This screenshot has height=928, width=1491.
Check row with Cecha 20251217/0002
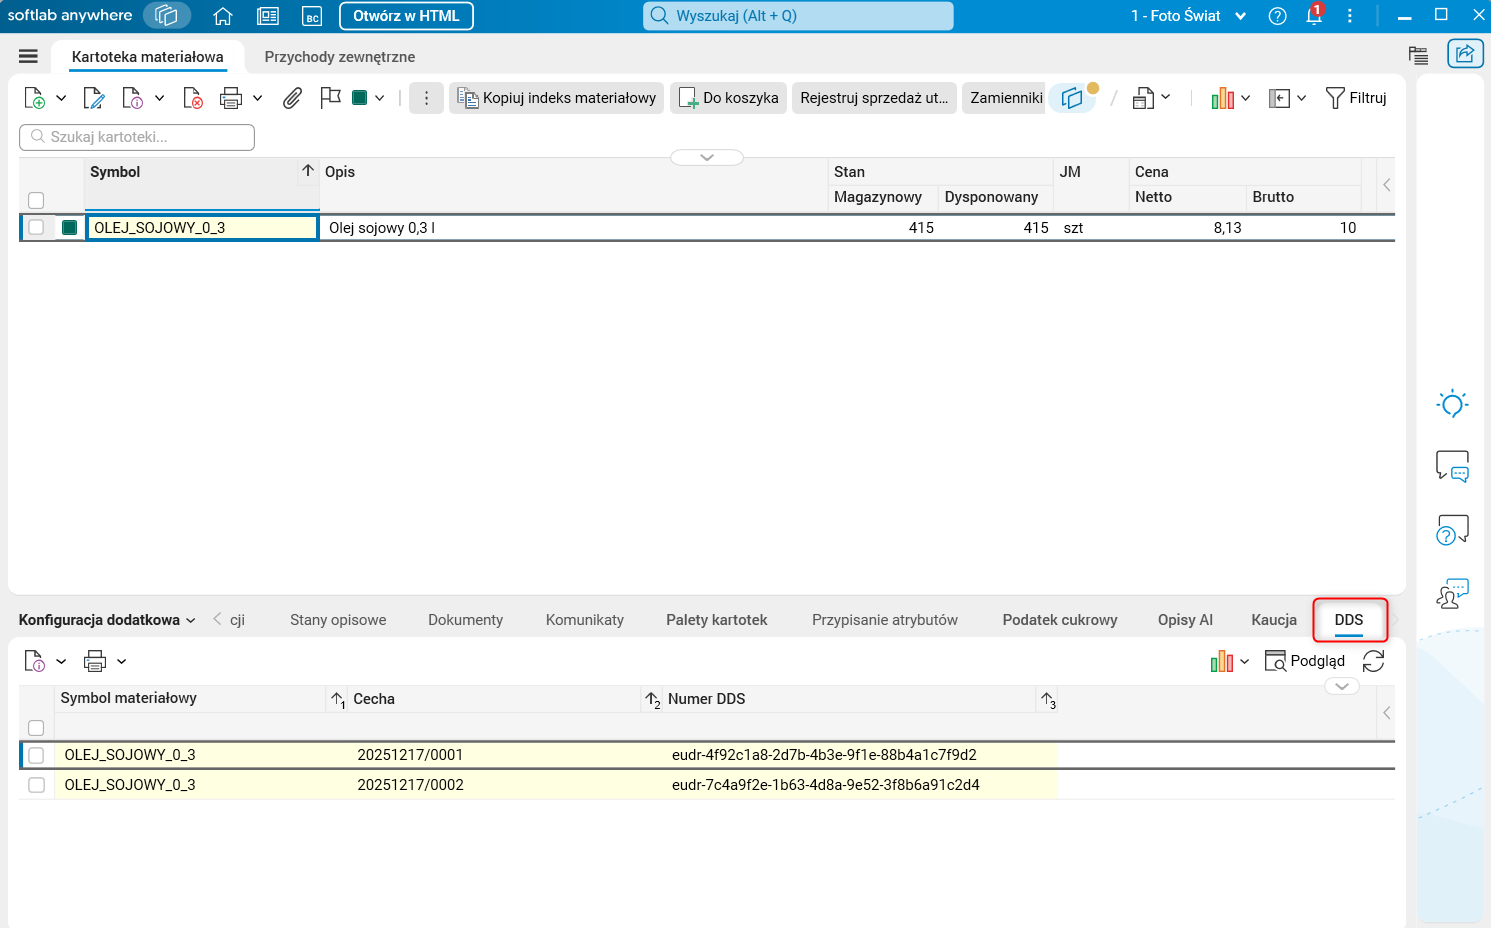coord(36,785)
